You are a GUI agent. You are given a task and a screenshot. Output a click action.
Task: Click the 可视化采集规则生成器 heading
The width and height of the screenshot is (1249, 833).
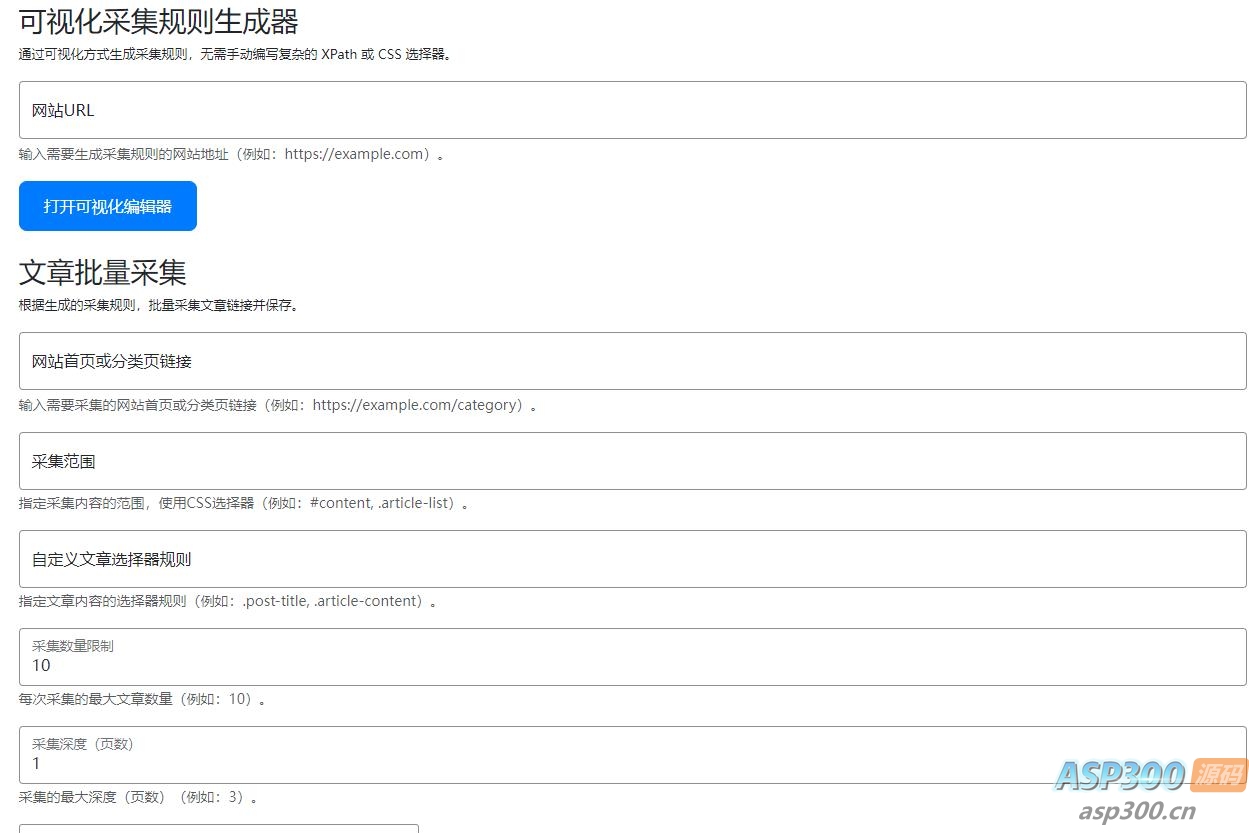(159, 21)
